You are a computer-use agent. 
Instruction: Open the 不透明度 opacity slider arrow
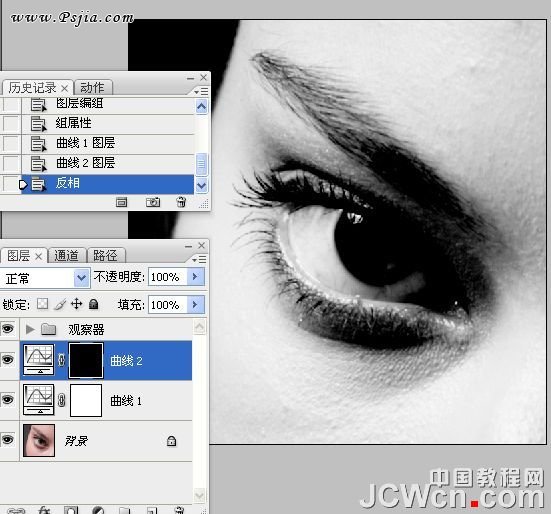195,277
